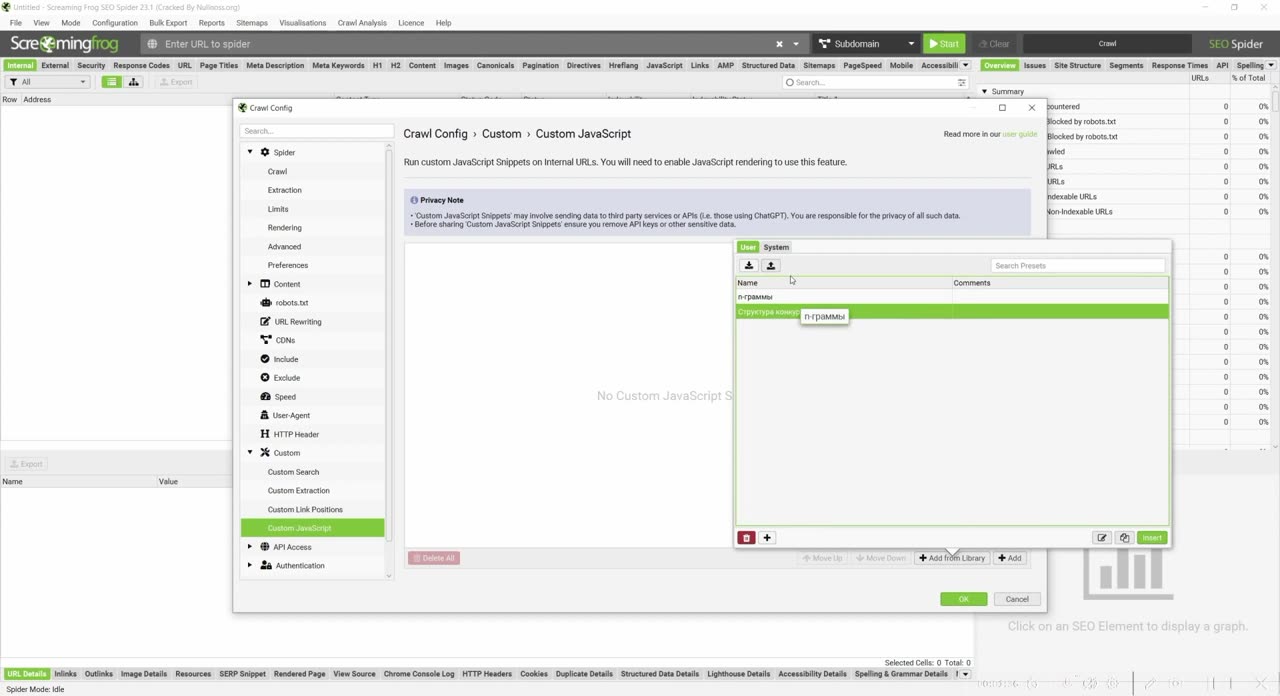Open User-Agent settings in the tree
This screenshot has height=696, width=1280.
pyautogui.click(x=291, y=415)
